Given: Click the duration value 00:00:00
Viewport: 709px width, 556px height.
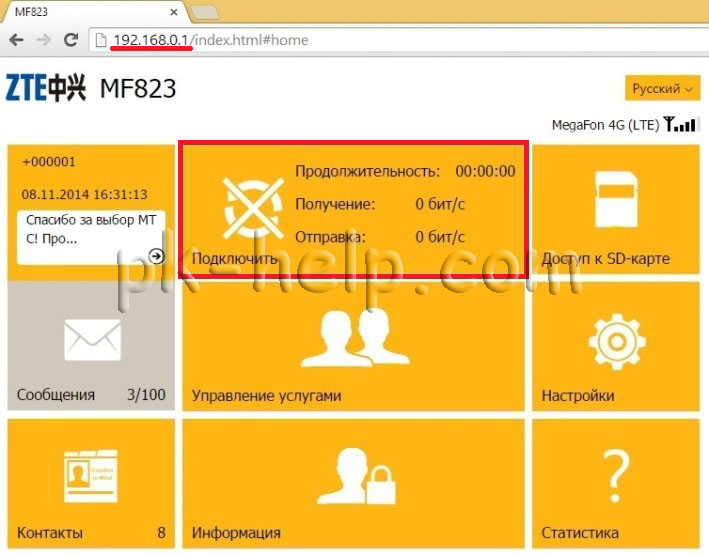Looking at the screenshot, I should coord(485,171).
